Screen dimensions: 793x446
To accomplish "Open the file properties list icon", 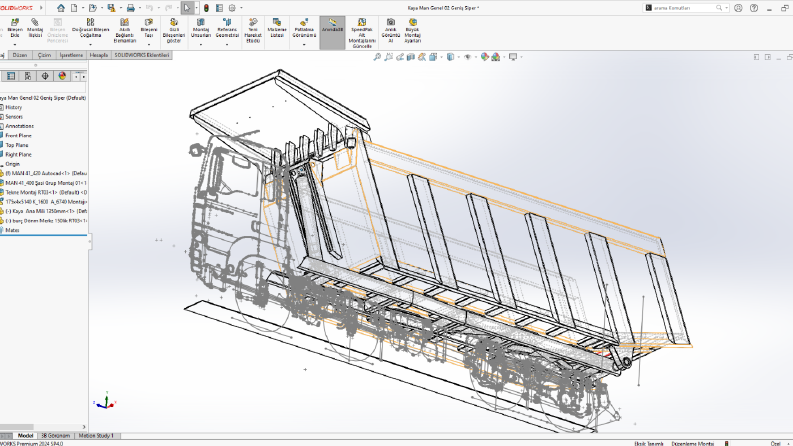I will tap(219, 8).
